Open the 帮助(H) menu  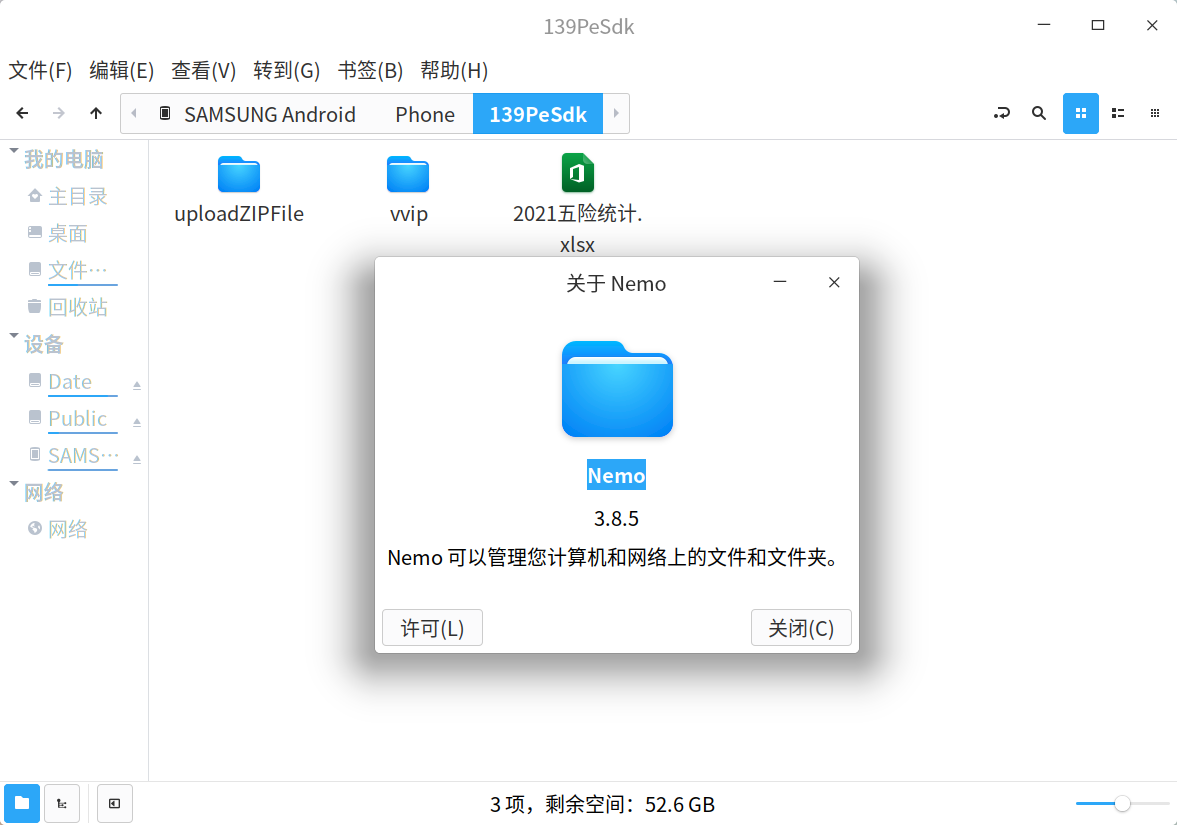coord(453,71)
